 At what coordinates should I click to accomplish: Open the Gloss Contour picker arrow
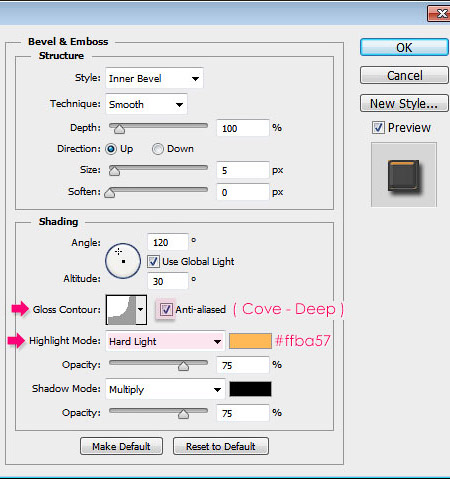141,310
